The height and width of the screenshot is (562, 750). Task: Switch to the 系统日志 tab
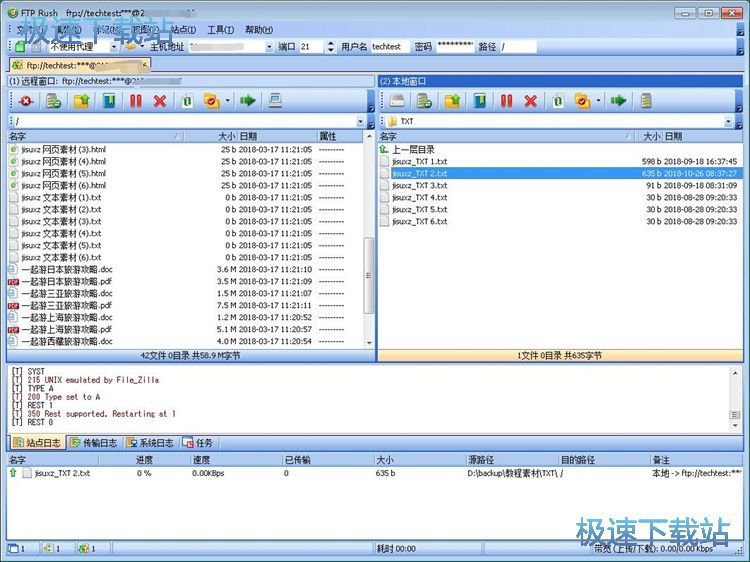click(150, 443)
